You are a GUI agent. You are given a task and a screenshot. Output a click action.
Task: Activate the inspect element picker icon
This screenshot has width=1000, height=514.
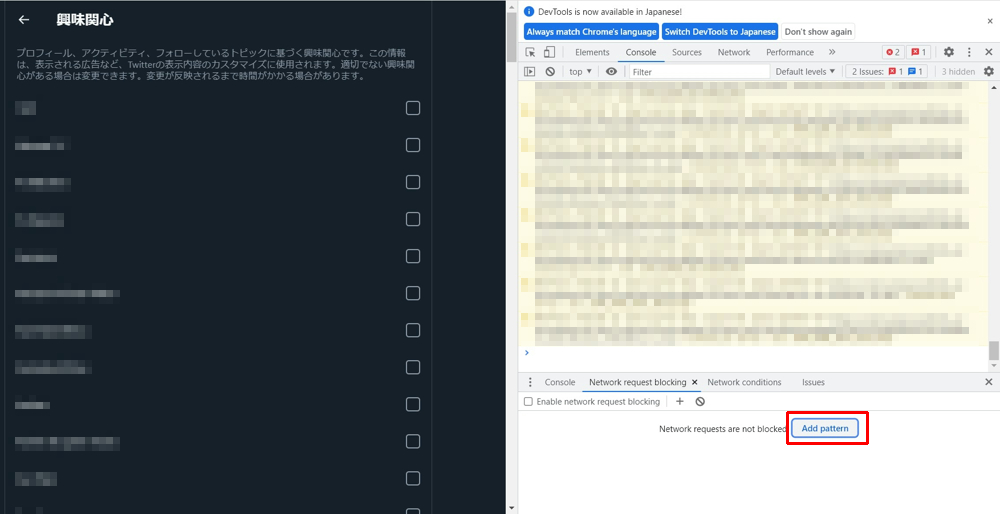click(x=530, y=52)
